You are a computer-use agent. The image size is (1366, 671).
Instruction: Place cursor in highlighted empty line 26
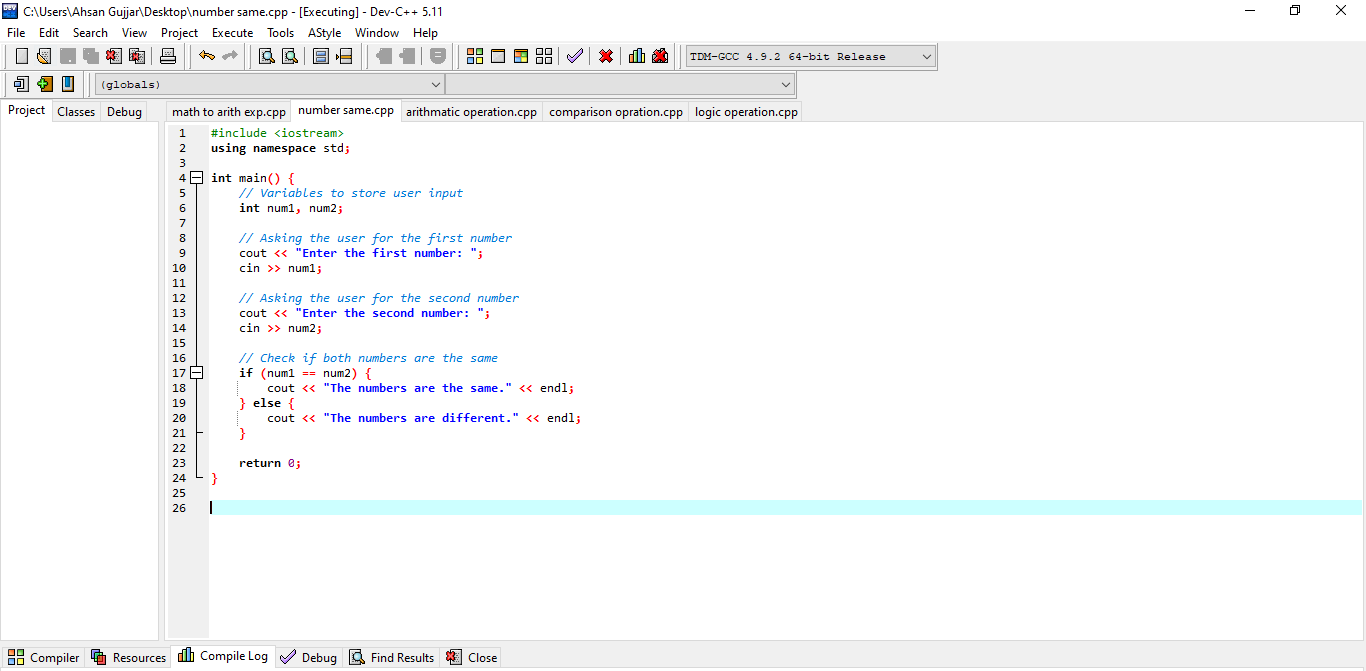click(785, 508)
